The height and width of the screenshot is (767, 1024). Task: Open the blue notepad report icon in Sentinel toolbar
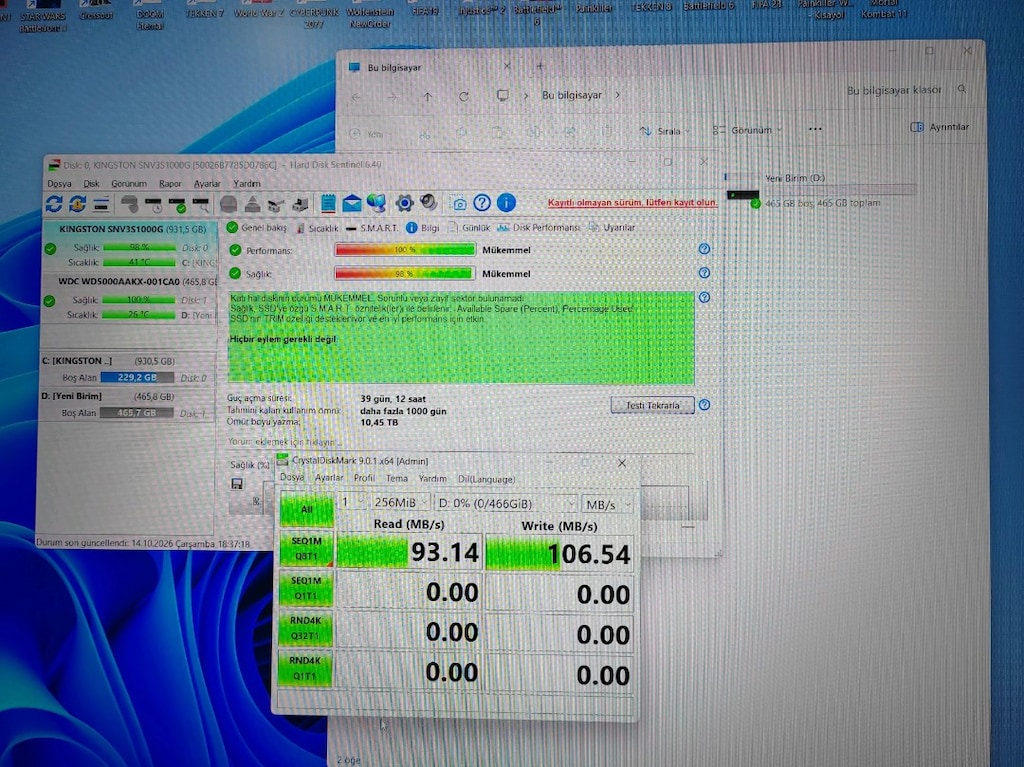pyautogui.click(x=328, y=203)
